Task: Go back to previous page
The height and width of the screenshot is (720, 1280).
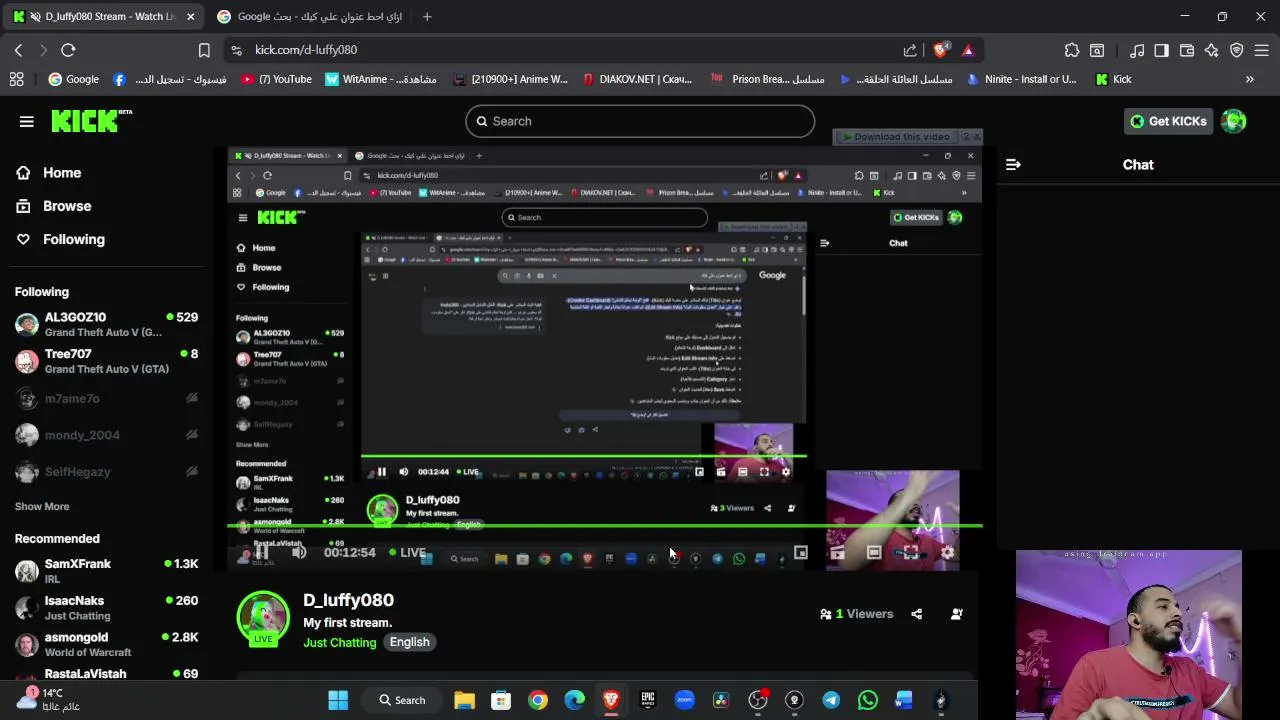Action: click(x=18, y=50)
